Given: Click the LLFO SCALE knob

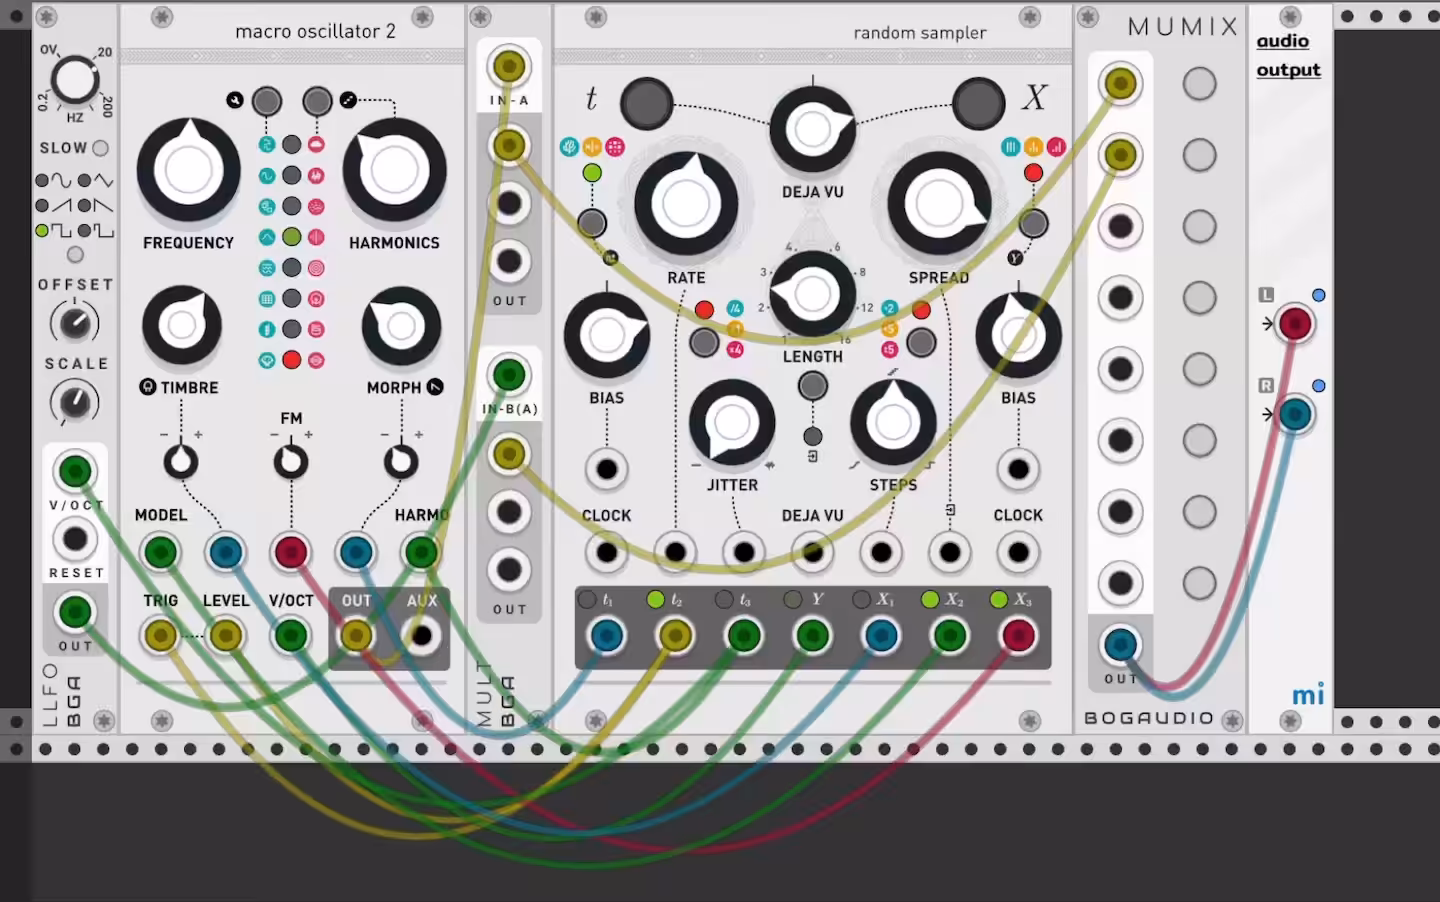Looking at the screenshot, I should [x=75, y=402].
